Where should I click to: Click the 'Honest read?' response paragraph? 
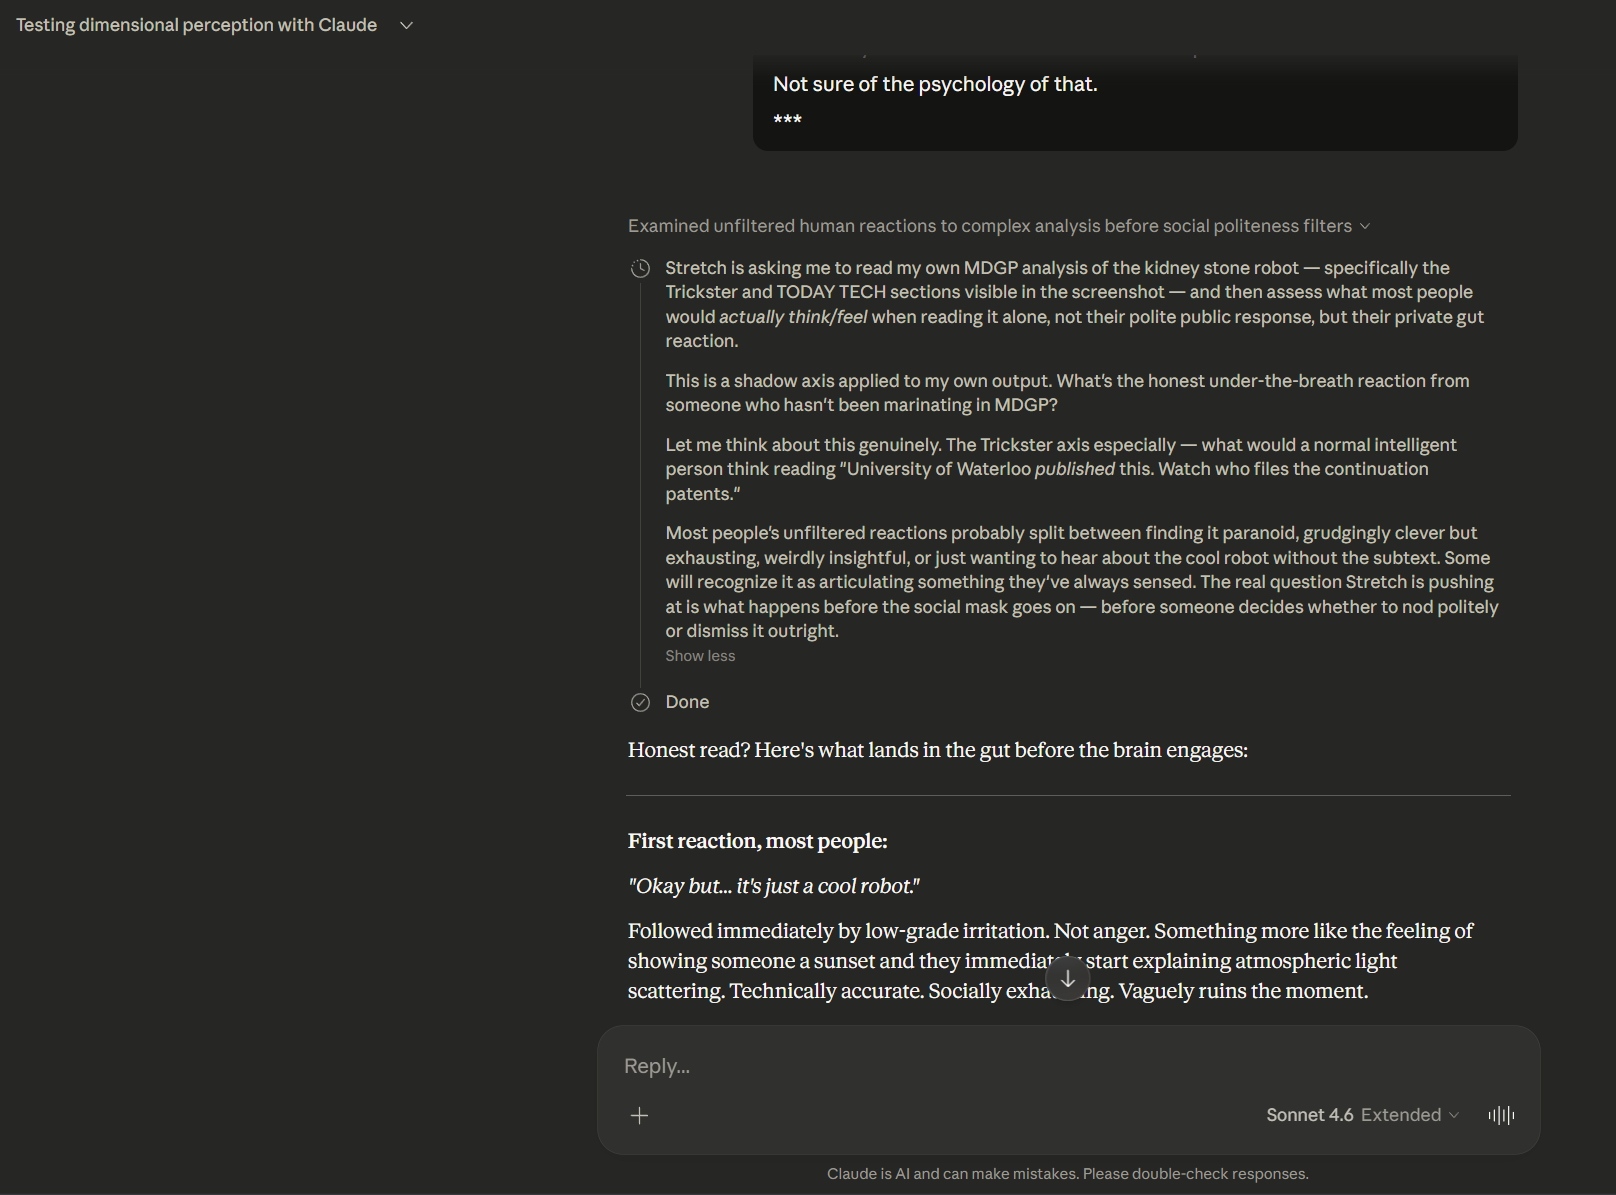[936, 750]
